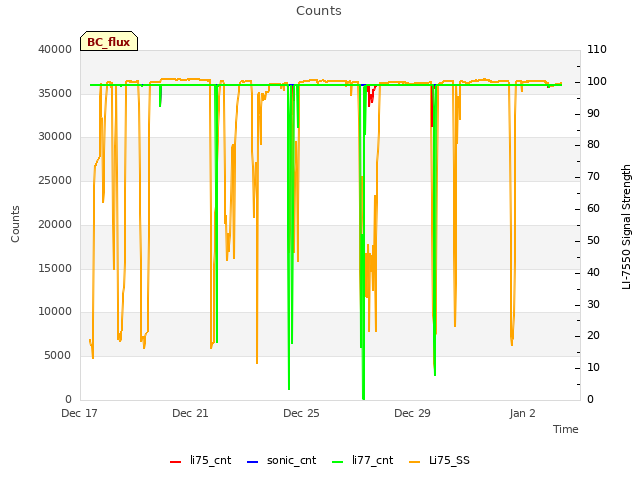
Task: Click the 90 right-axis tick label
Action: [593, 113]
